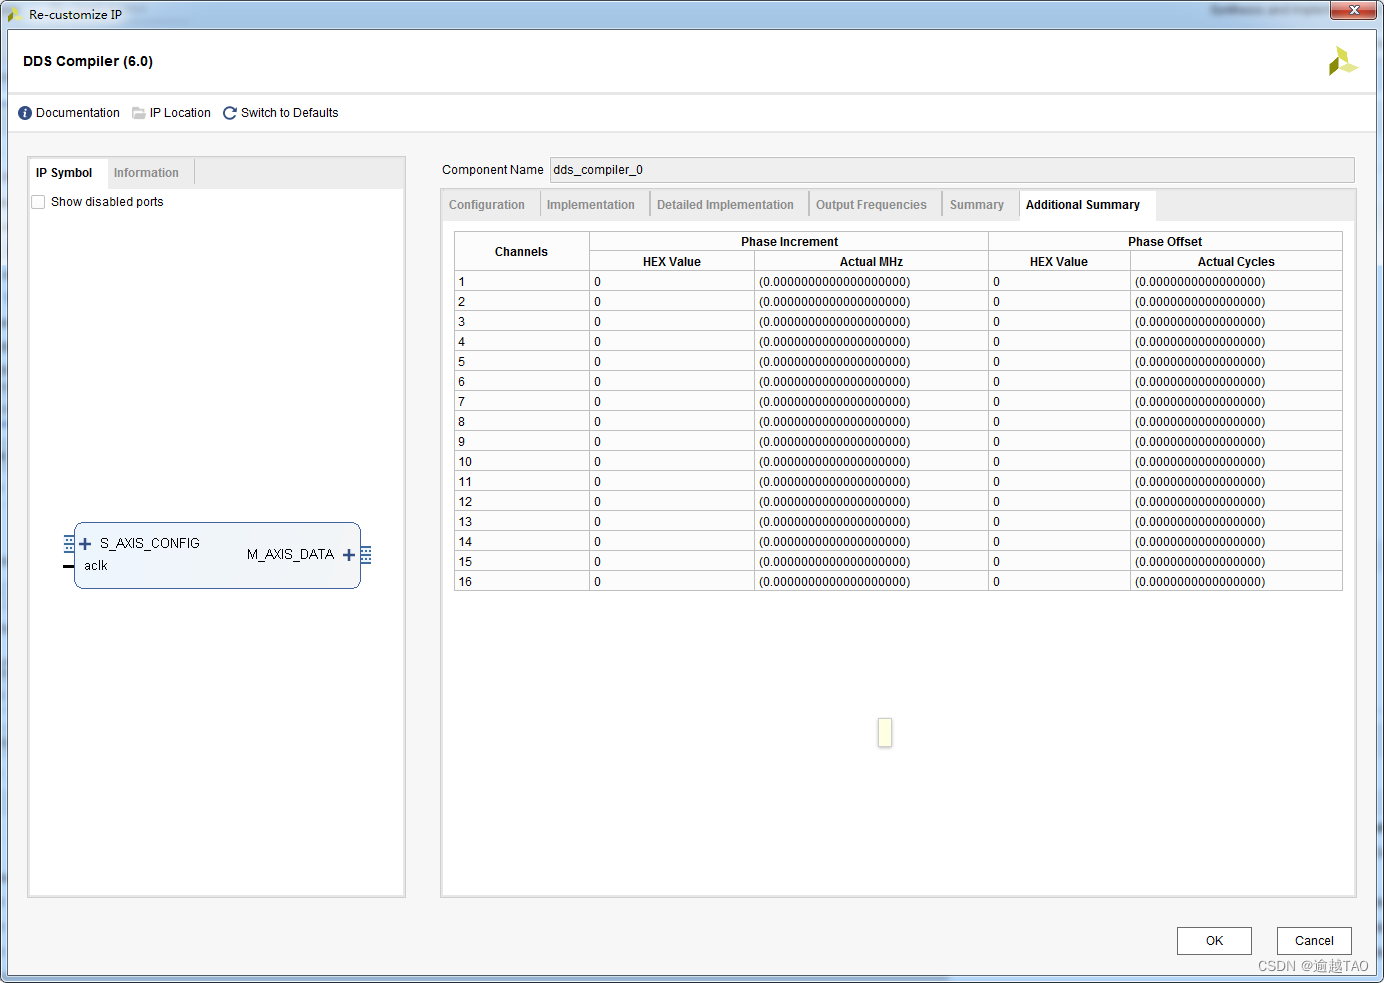Switch to the Information tab

(x=146, y=173)
